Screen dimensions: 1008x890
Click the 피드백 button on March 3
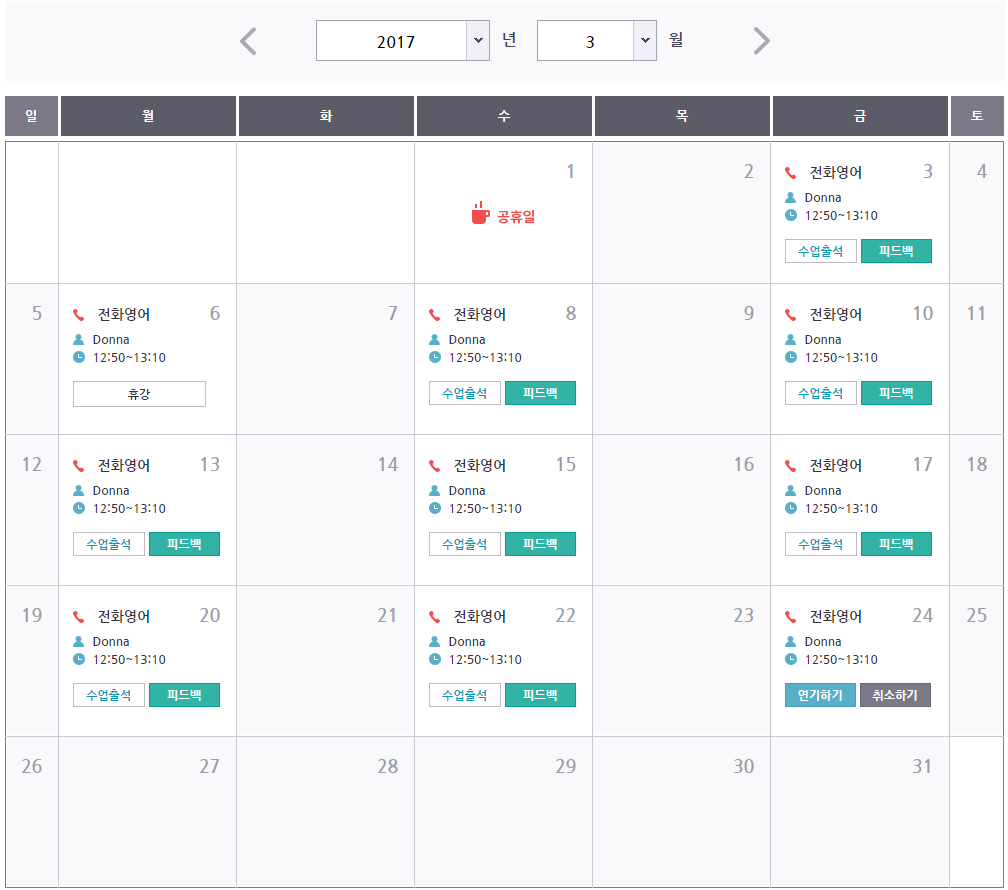896,251
